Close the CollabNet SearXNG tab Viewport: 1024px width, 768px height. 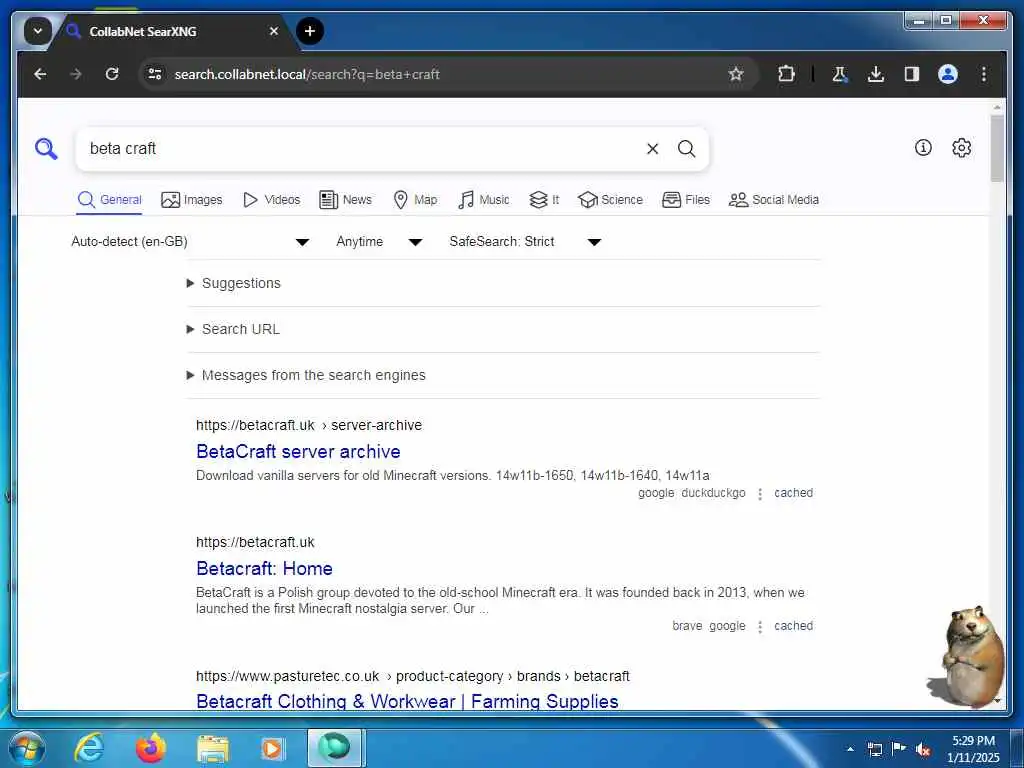point(274,31)
